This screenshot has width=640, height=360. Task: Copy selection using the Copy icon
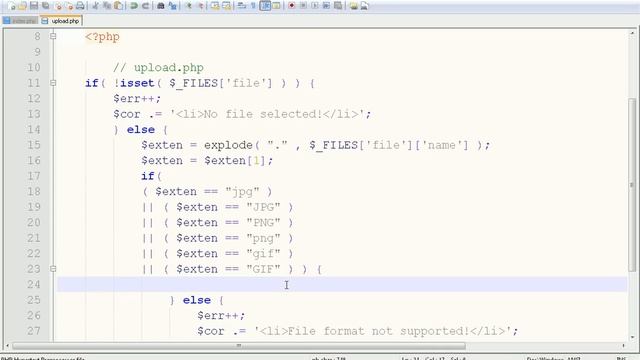(x=107, y=6)
